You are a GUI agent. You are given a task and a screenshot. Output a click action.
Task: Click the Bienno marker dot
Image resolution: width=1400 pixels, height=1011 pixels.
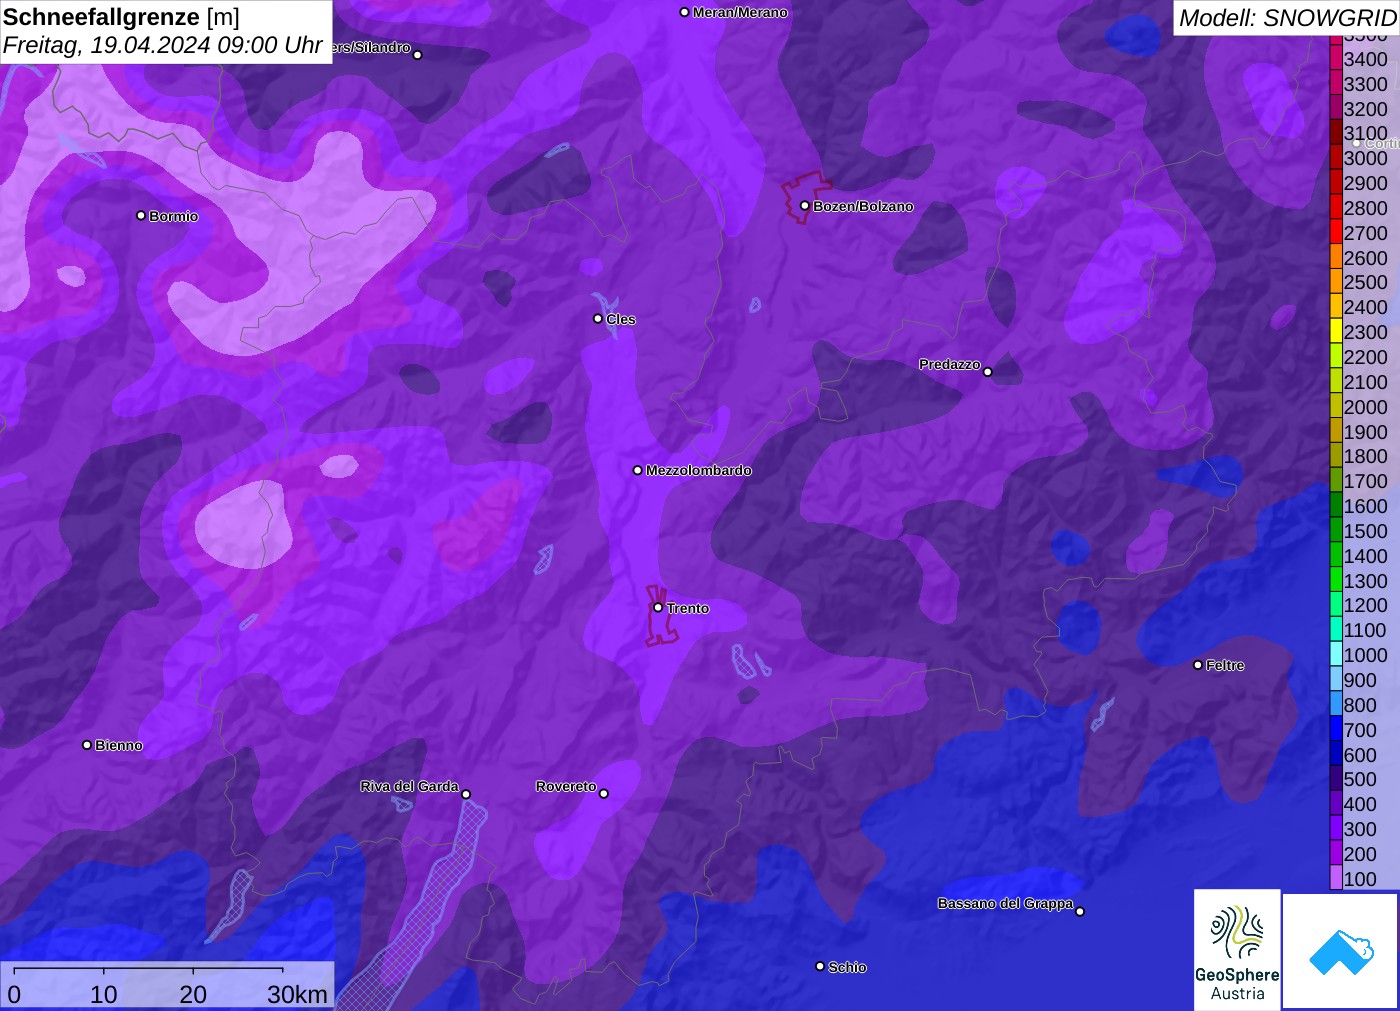87,745
